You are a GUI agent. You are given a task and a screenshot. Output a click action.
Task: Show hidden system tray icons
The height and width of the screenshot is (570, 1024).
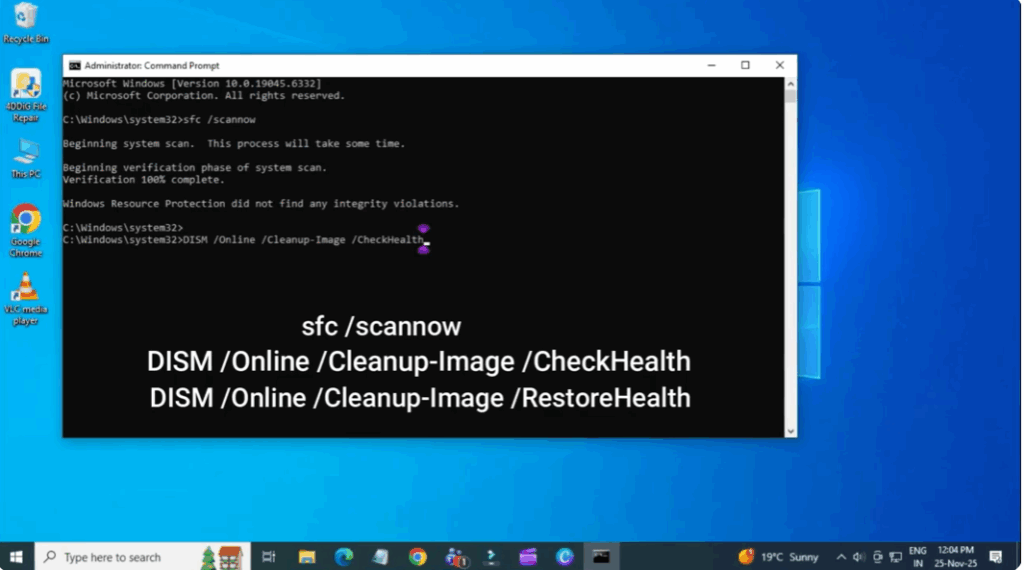840,557
